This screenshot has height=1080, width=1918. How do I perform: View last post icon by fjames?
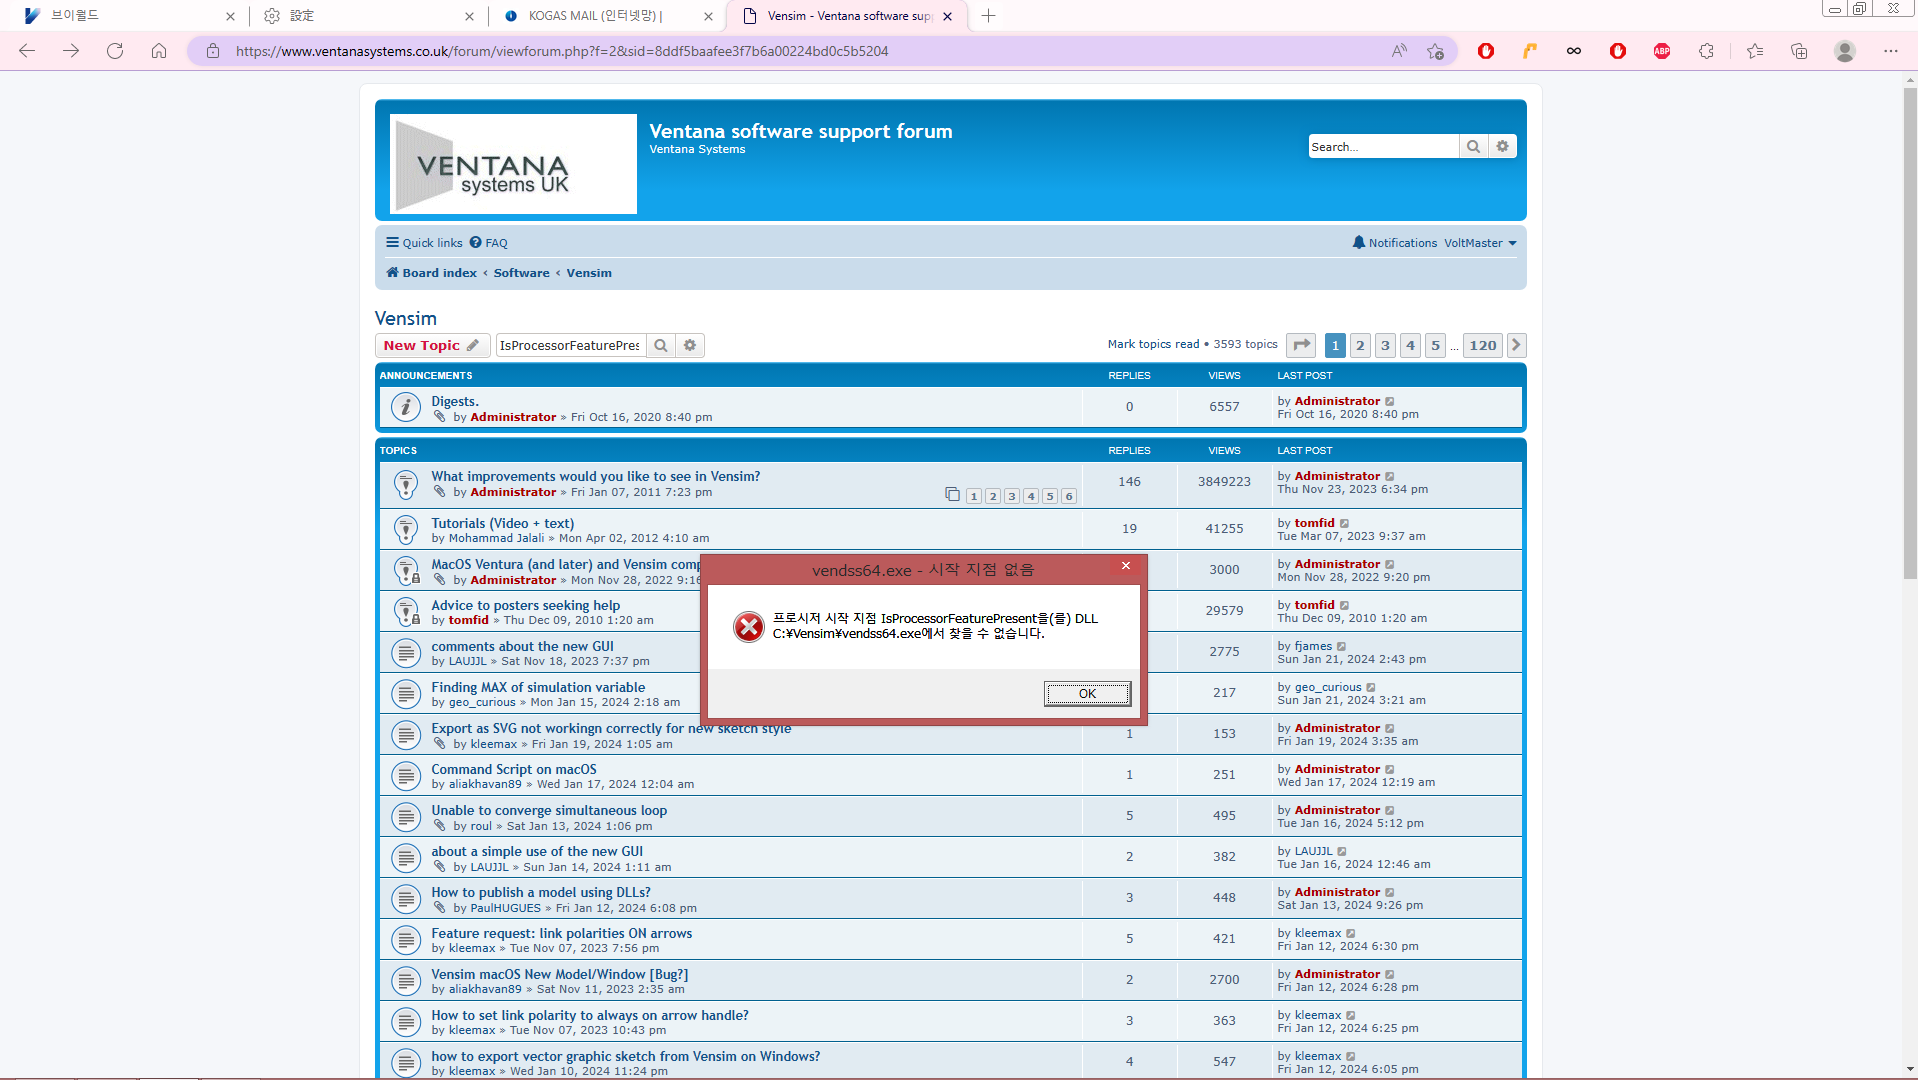pos(1342,646)
